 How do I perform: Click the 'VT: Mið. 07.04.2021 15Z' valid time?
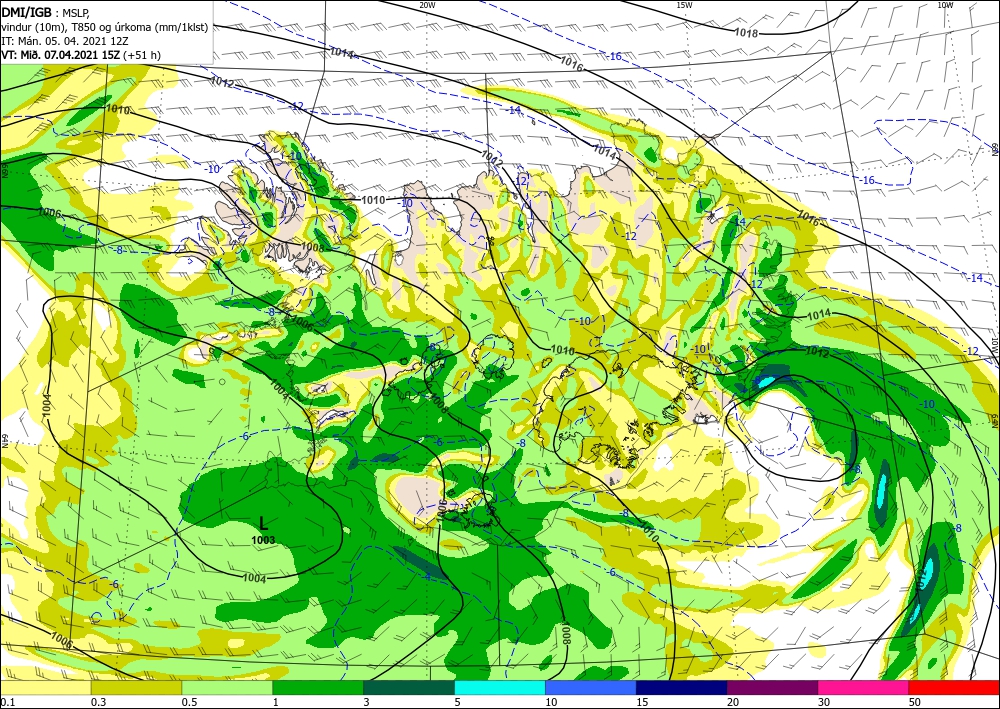click(61, 55)
